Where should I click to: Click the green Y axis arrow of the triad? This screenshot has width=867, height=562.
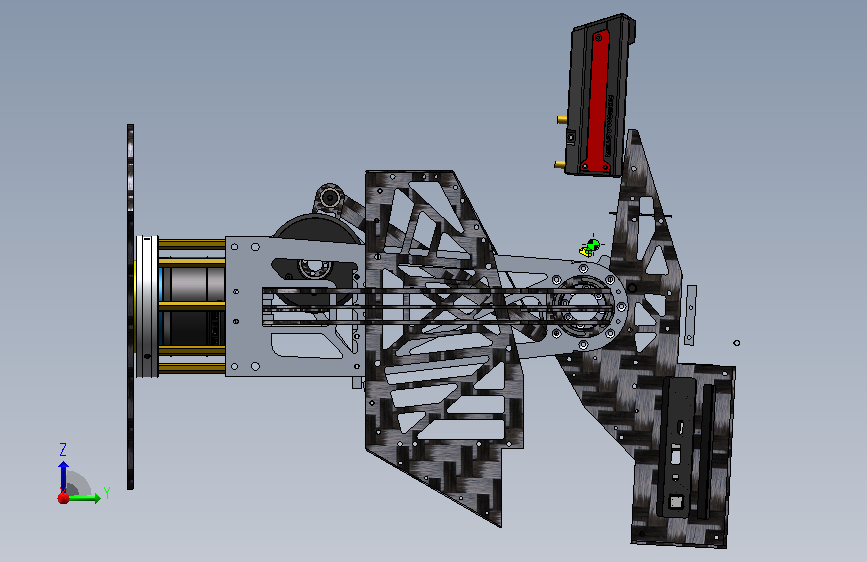(85, 498)
